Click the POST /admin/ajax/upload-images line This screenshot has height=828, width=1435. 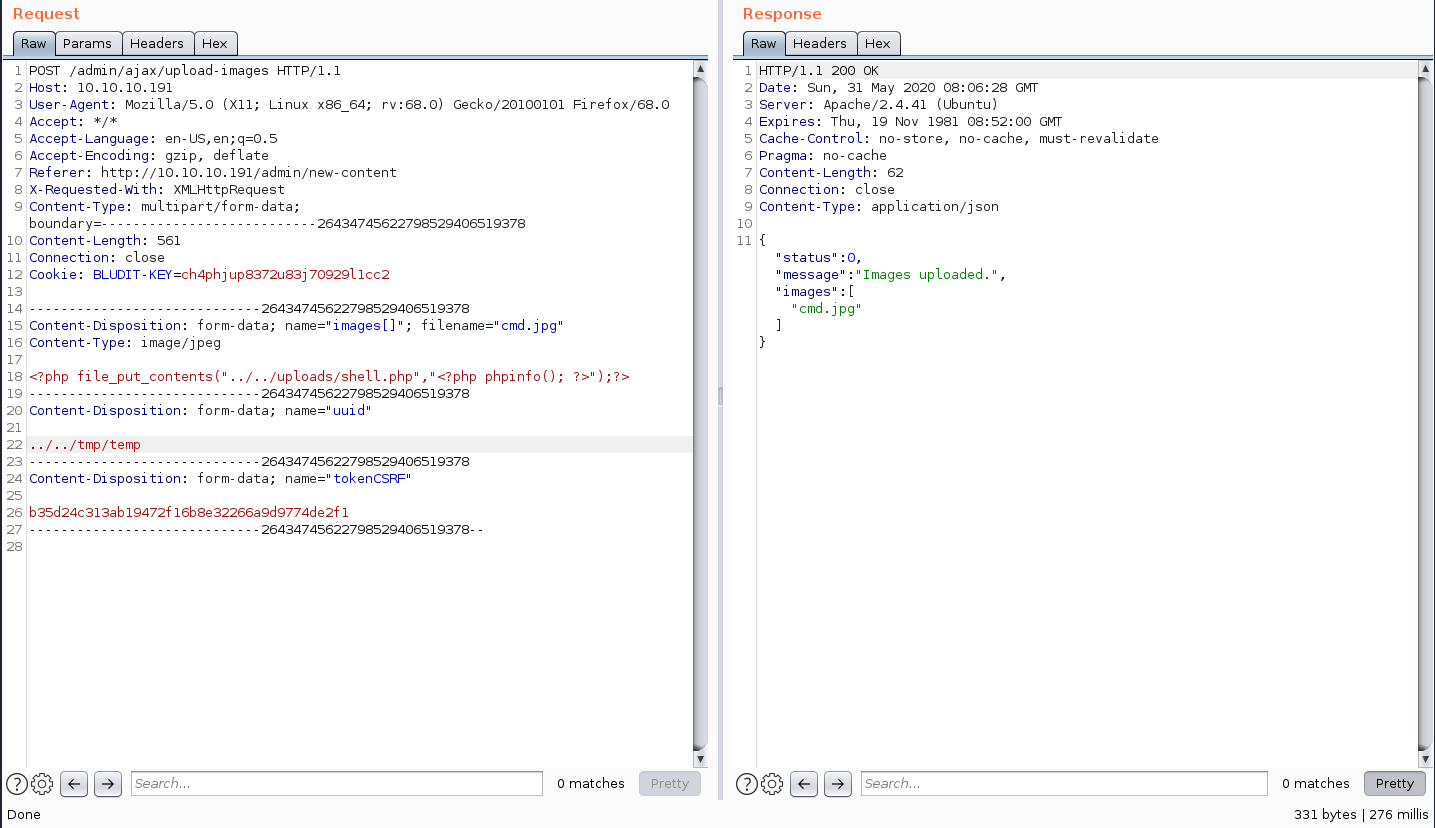tap(185, 71)
